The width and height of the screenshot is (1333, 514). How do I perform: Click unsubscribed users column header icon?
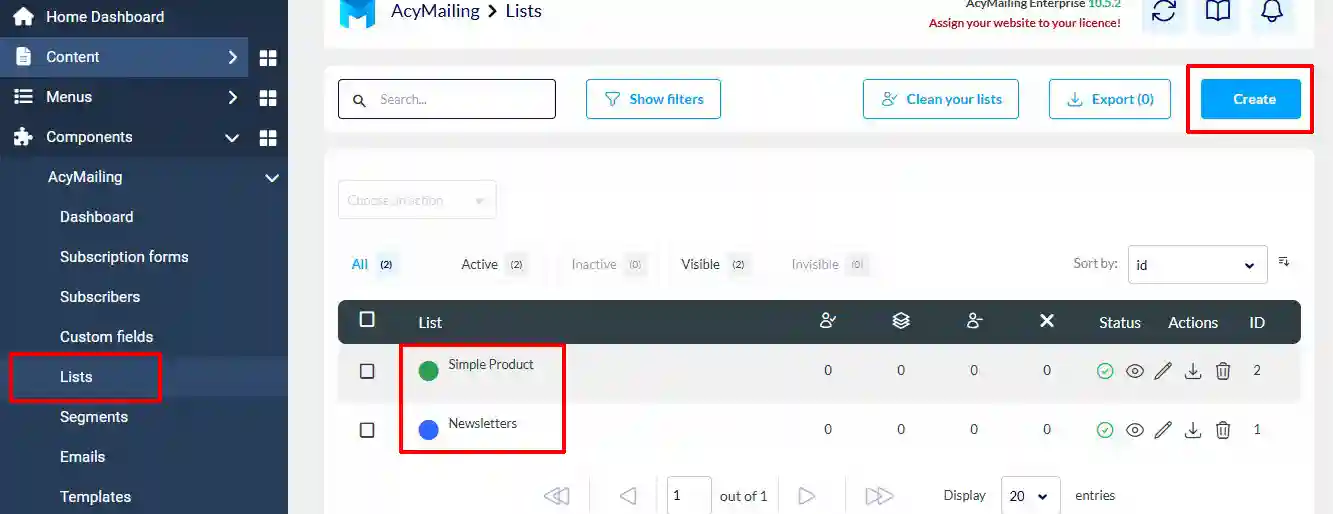[x=974, y=321]
